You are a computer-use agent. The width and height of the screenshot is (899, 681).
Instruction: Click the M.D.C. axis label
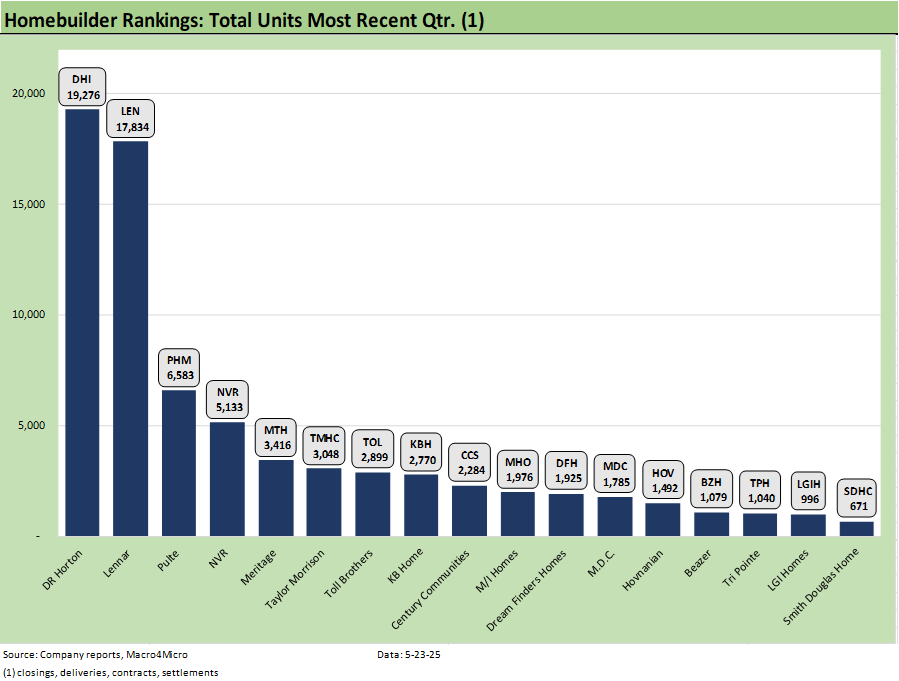point(601,563)
